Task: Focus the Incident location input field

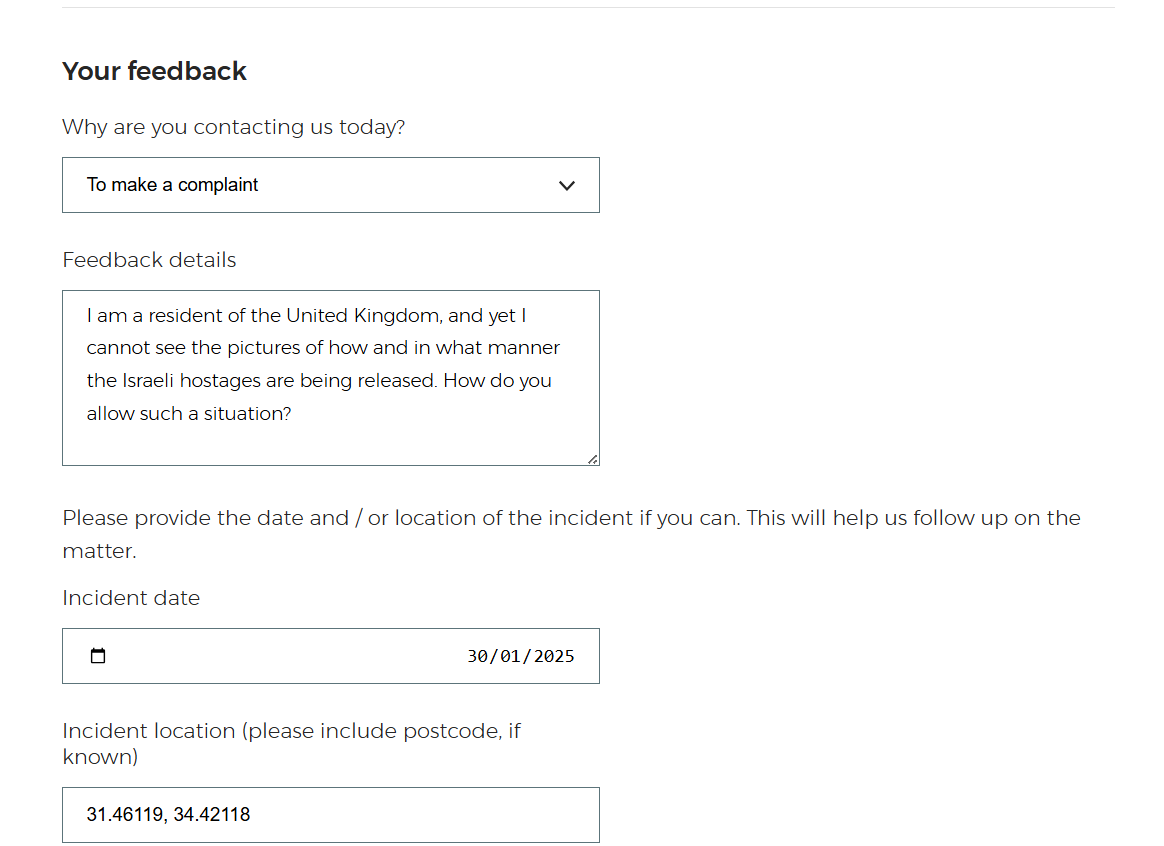Action: tap(400, 815)
